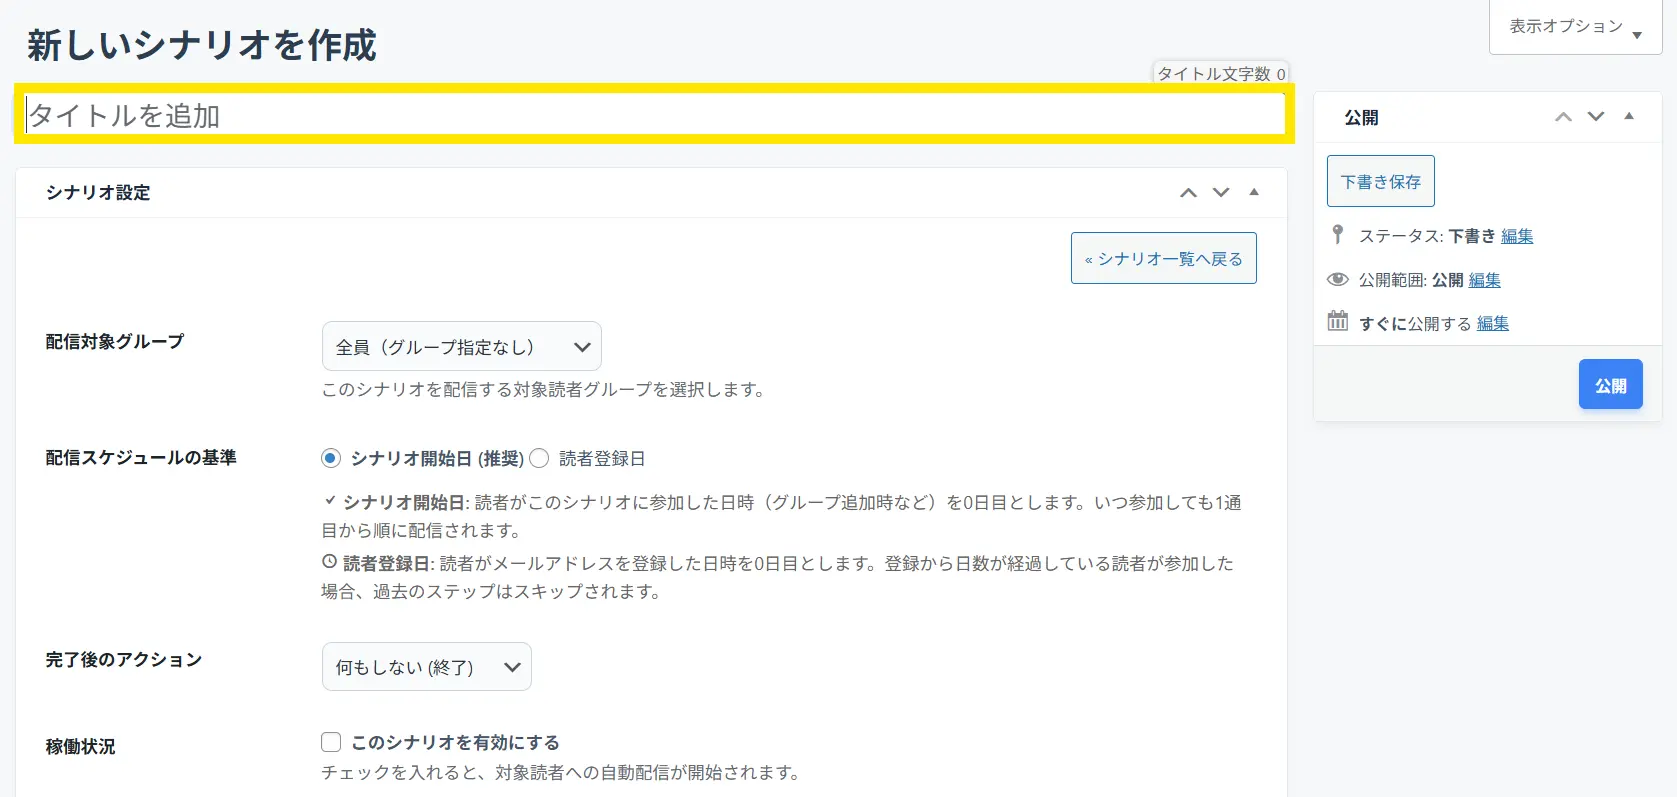Select シナリオ開始日 (推奨) radio button
Image resolution: width=1677 pixels, height=797 pixels.
pyautogui.click(x=331, y=458)
